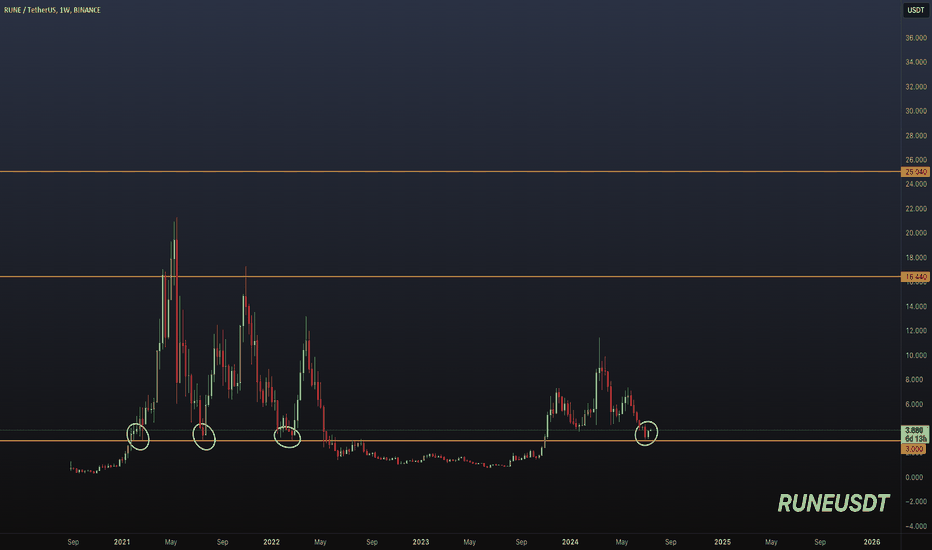Click the 32.000 price axis label
This screenshot has width=932, height=550.
[x=915, y=86]
